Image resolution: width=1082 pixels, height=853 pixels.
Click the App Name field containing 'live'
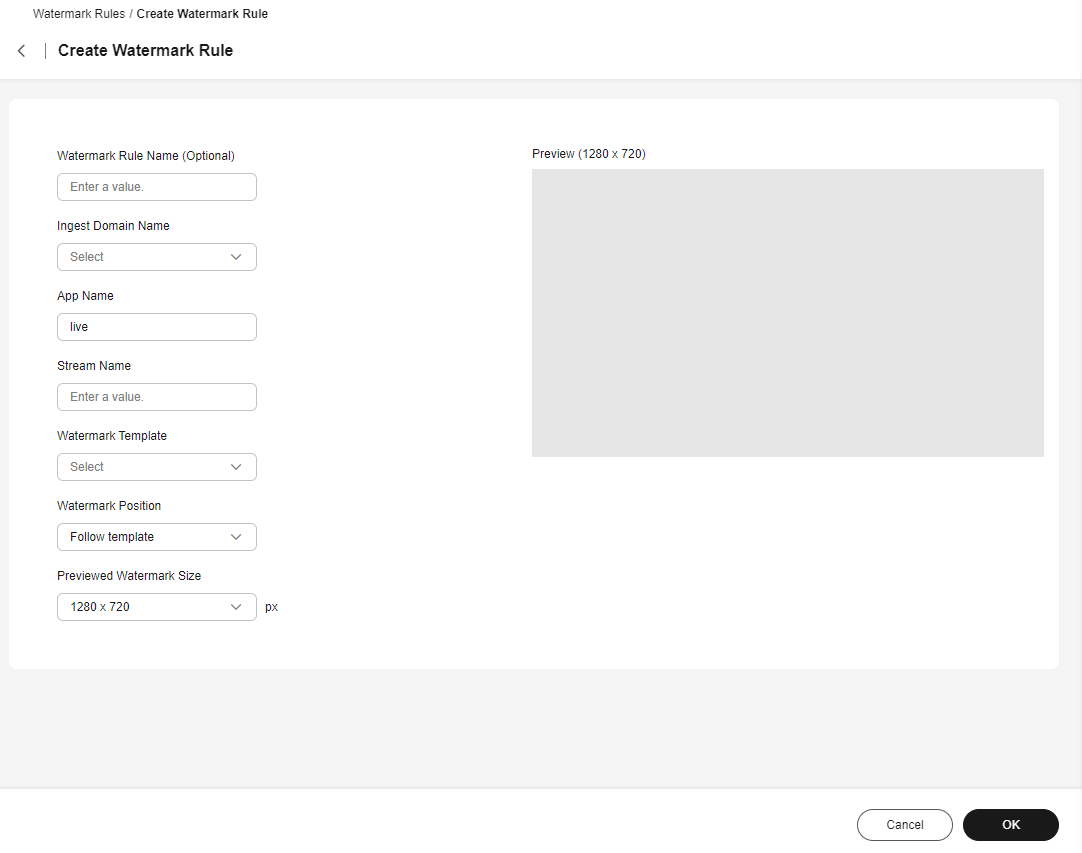157,327
